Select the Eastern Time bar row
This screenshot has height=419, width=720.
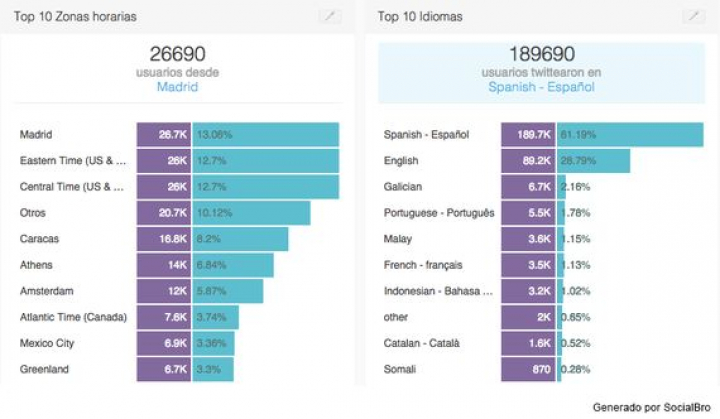(x=237, y=160)
